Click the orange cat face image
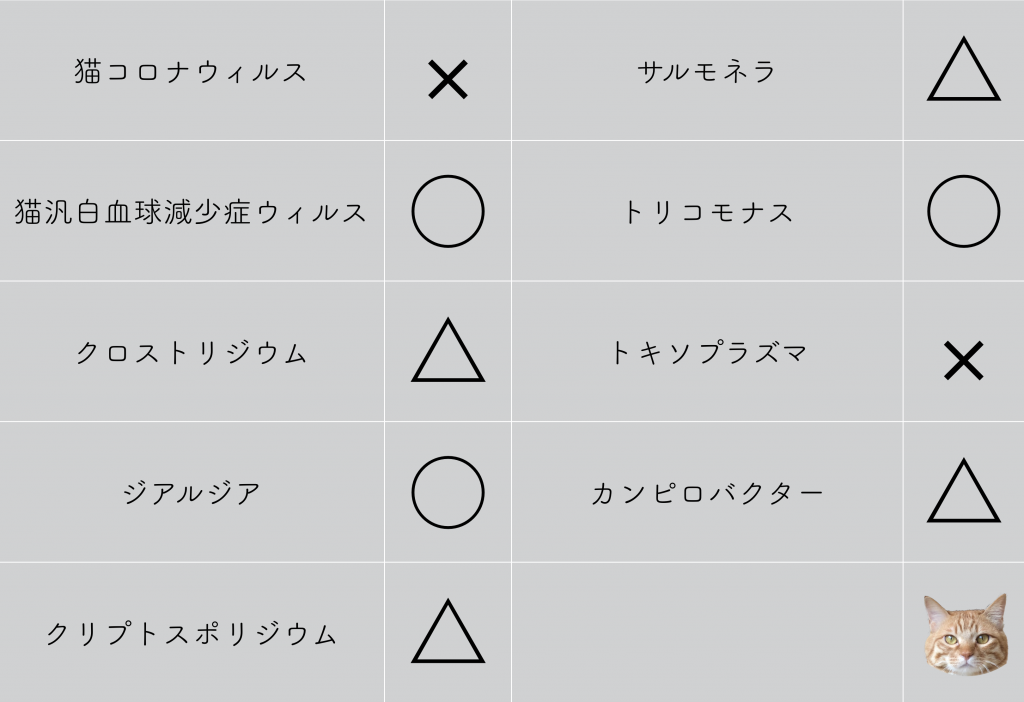Viewport: 1024px width, 702px height. [965, 633]
